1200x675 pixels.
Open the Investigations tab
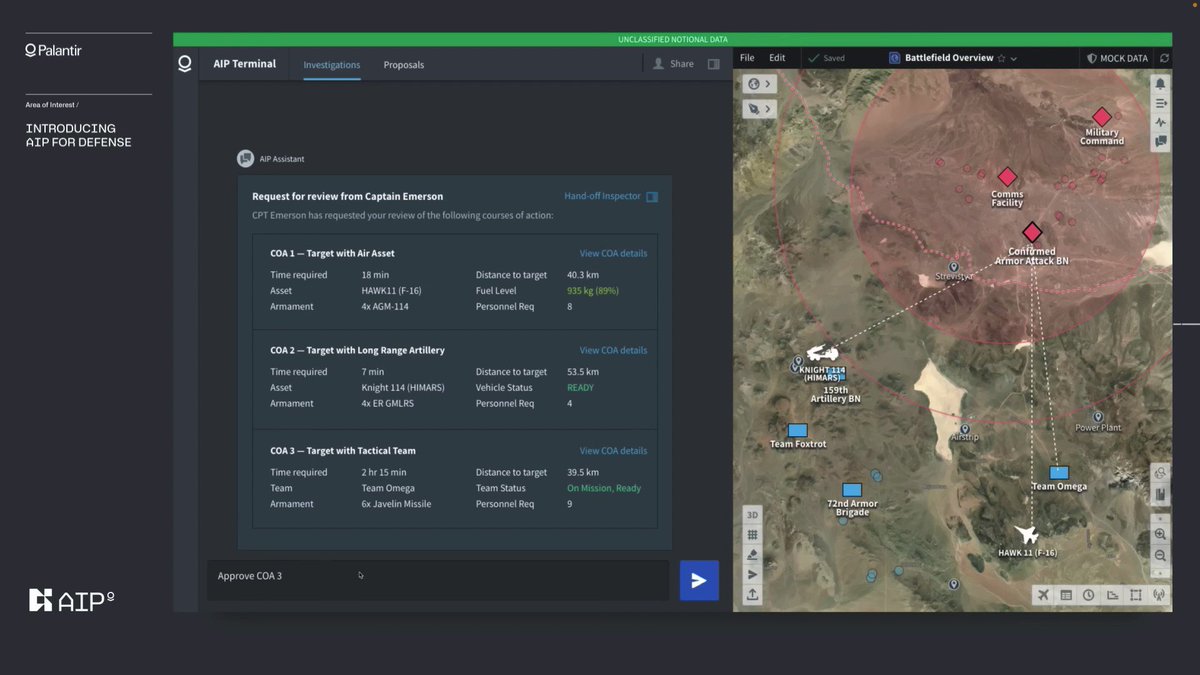point(332,65)
